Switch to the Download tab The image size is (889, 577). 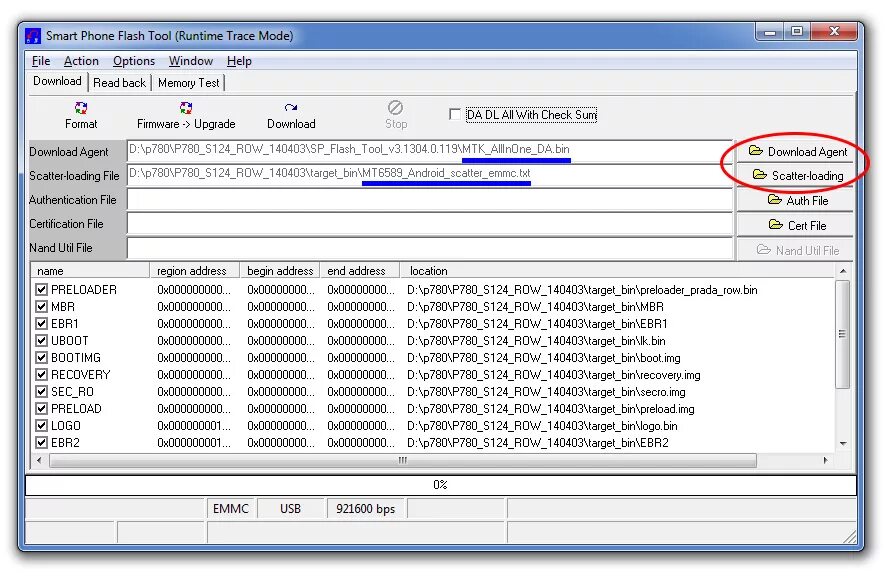point(57,81)
